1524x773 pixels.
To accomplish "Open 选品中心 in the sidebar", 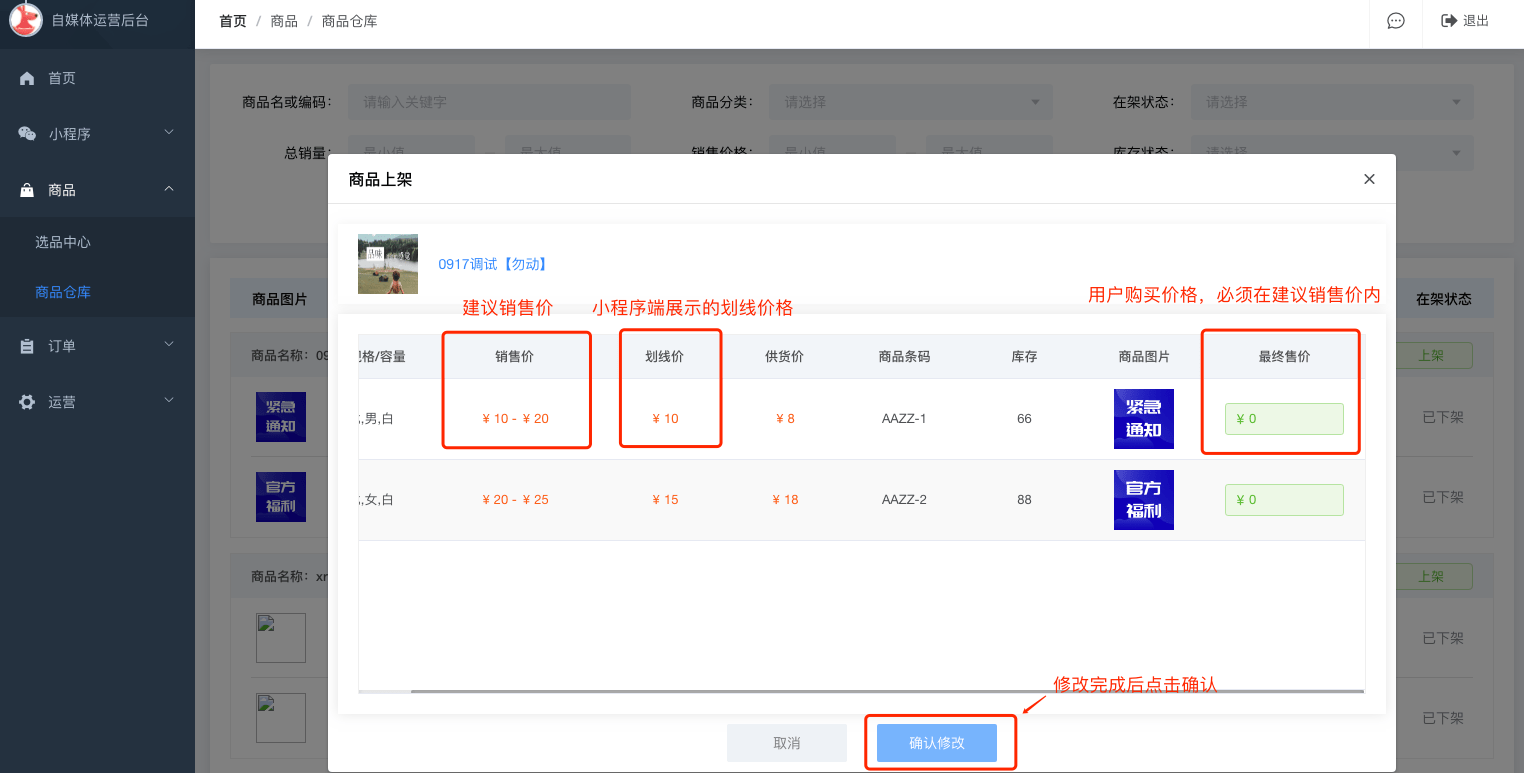I will click(x=63, y=242).
